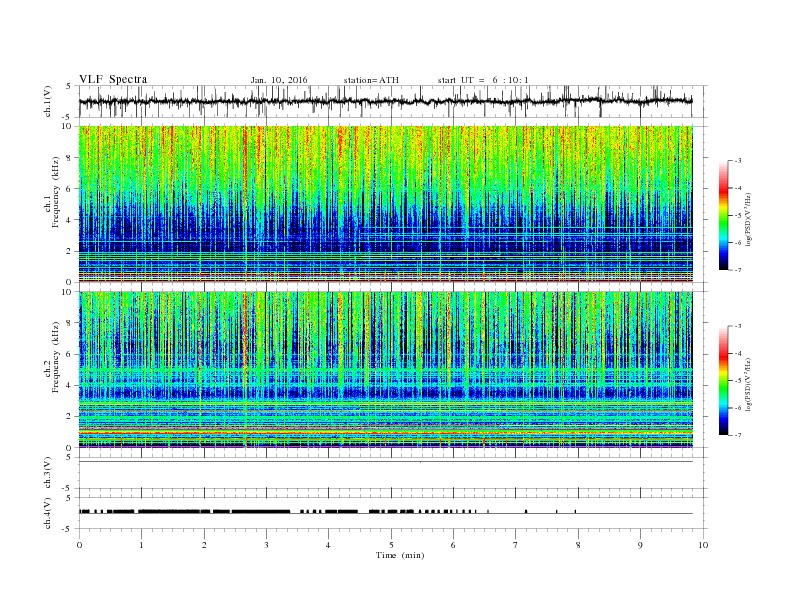Click the "ch.1(V)" waveform axis label
This screenshot has width=792, height=612.
tap(48, 101)
